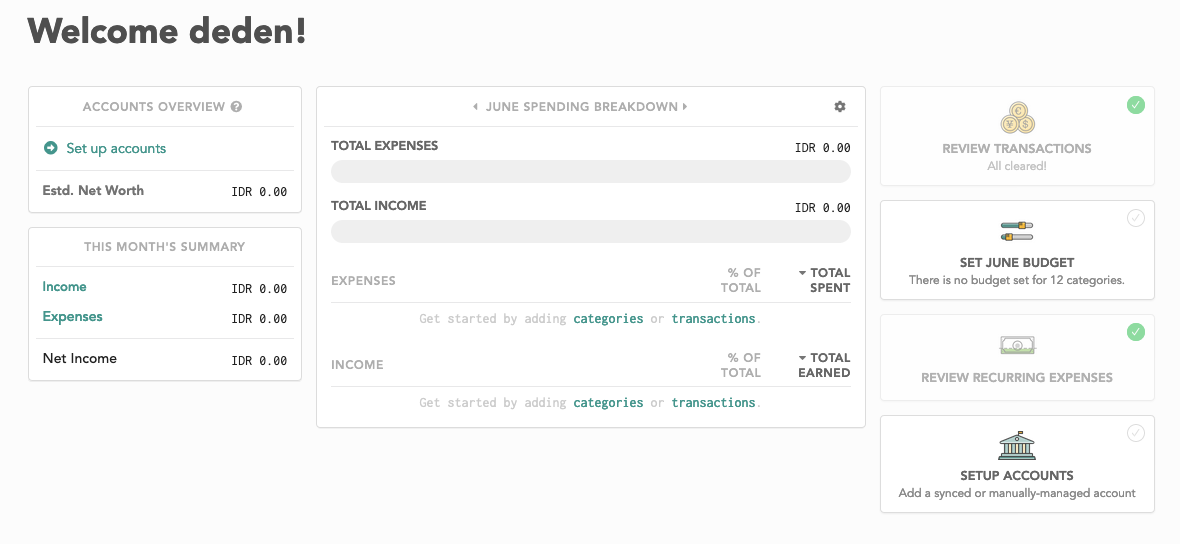Screen dimensions: 1180x544
Task: Click the sliders icon in Set June Budget
Action: coord(1017,231)
